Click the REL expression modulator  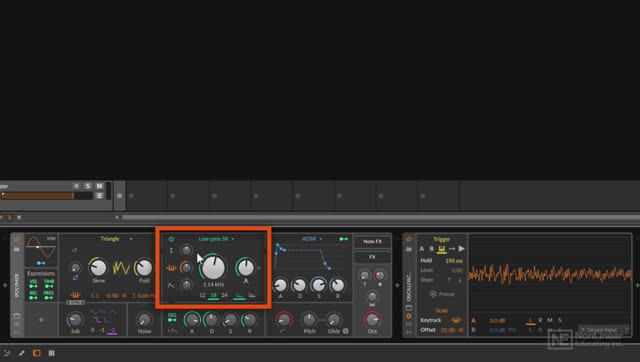click(33, 295)
